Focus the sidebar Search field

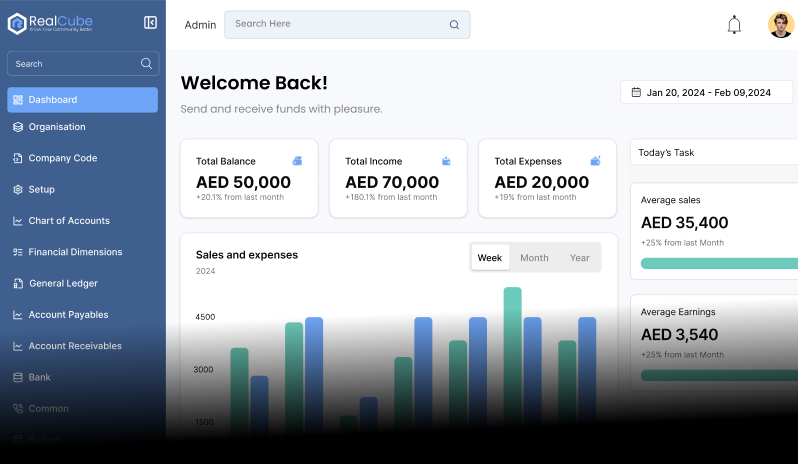83,64
